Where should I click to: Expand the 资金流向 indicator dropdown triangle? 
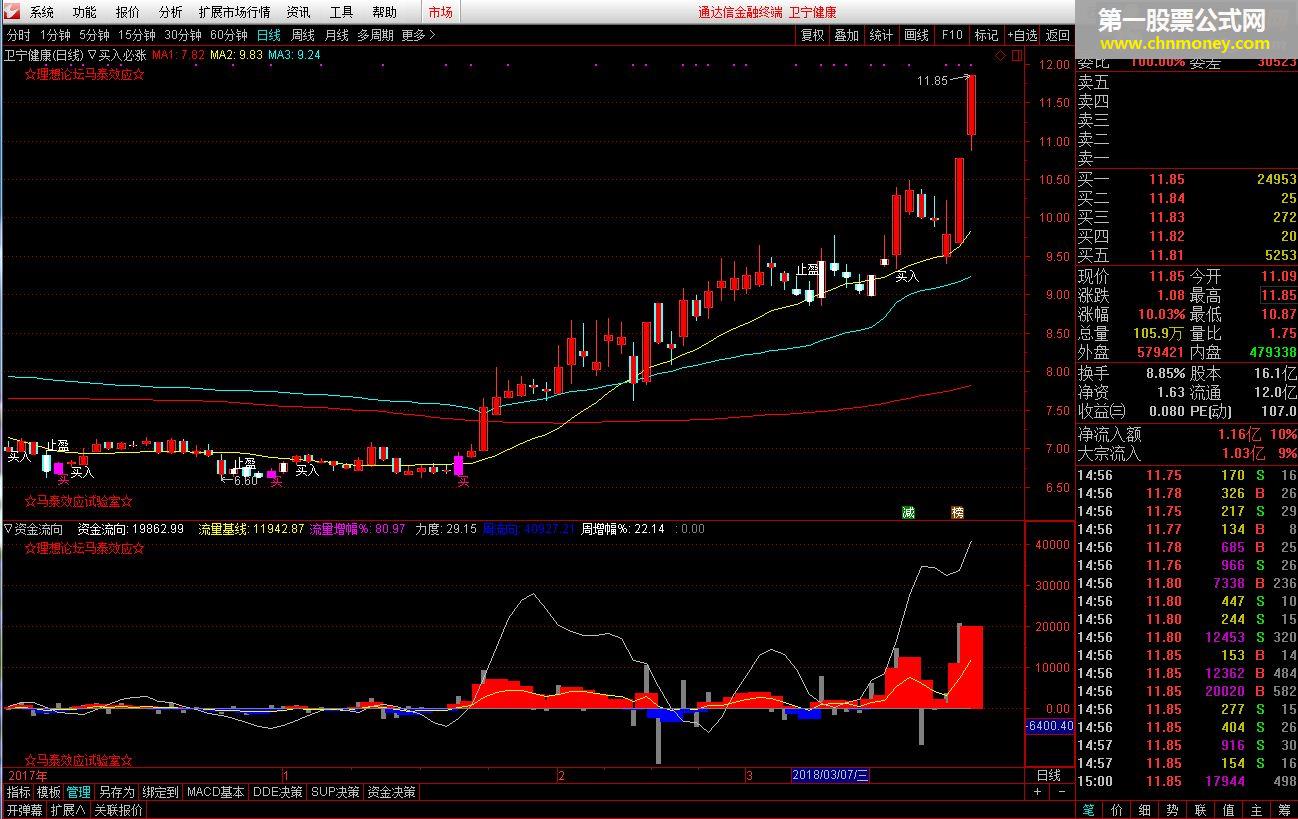(9, 529)
